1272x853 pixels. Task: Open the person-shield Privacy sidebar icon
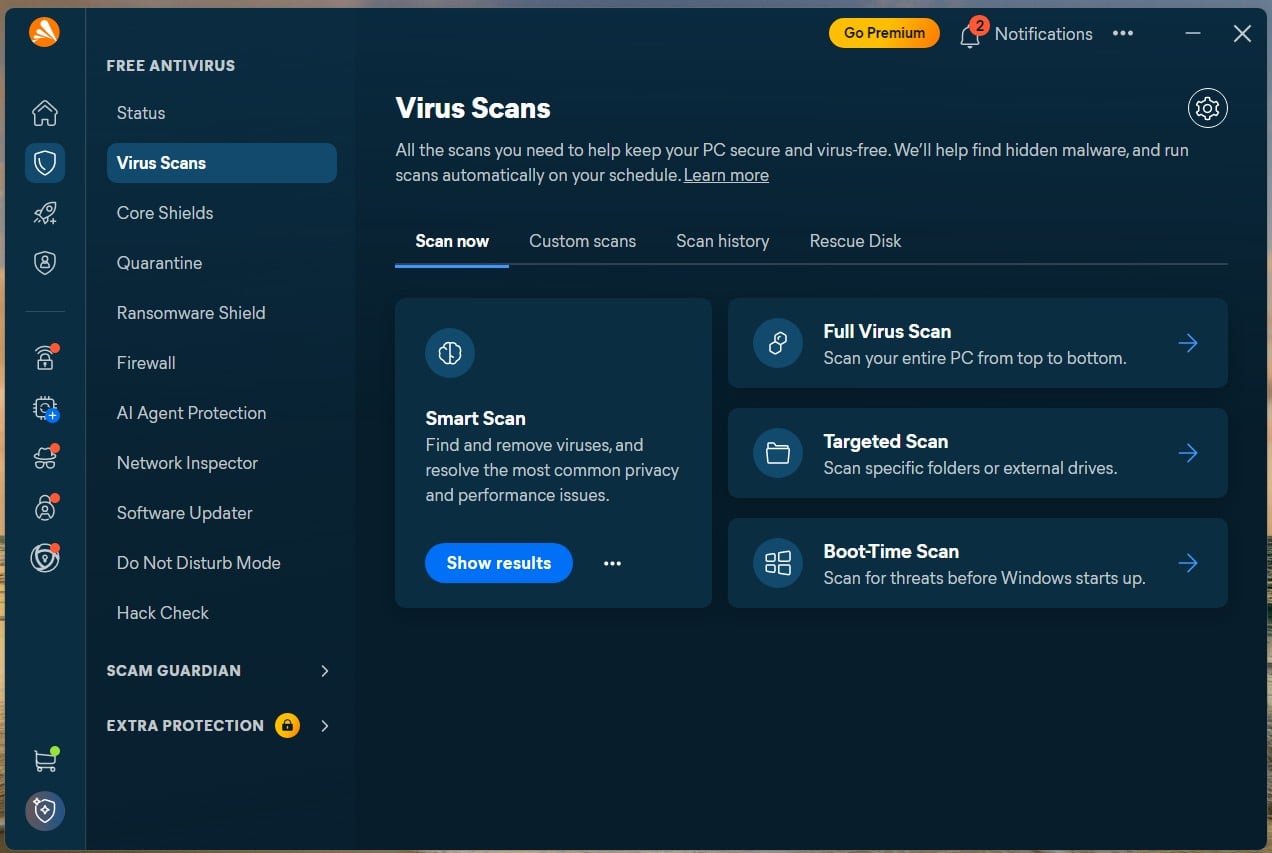[45, 263]
